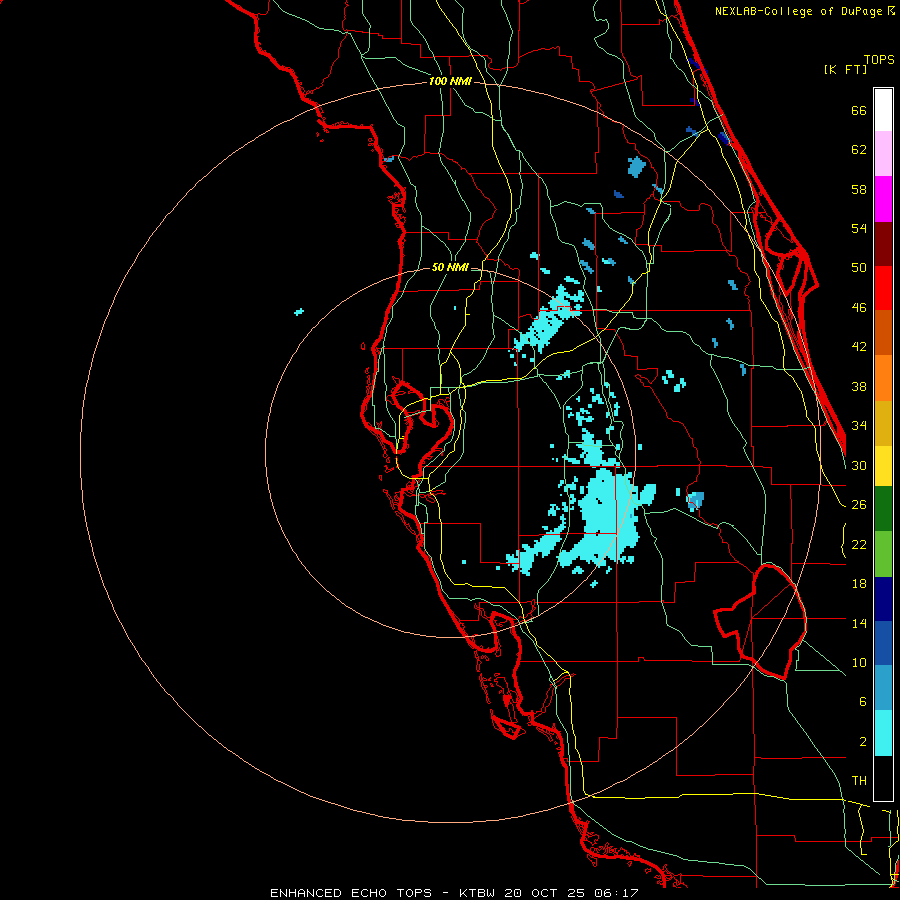Click the '62' legend value
Screen dimensions: 900x900
(859, 150)
